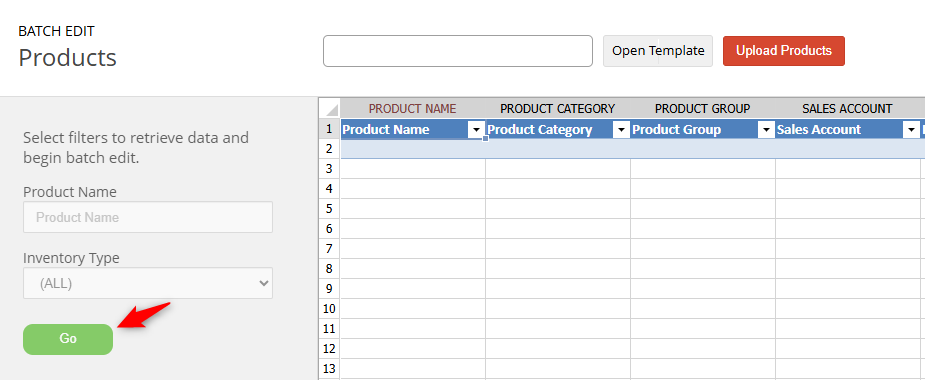Expand the Product Name column filter arrow
925x380 pixels.
[x=475, y=130]
